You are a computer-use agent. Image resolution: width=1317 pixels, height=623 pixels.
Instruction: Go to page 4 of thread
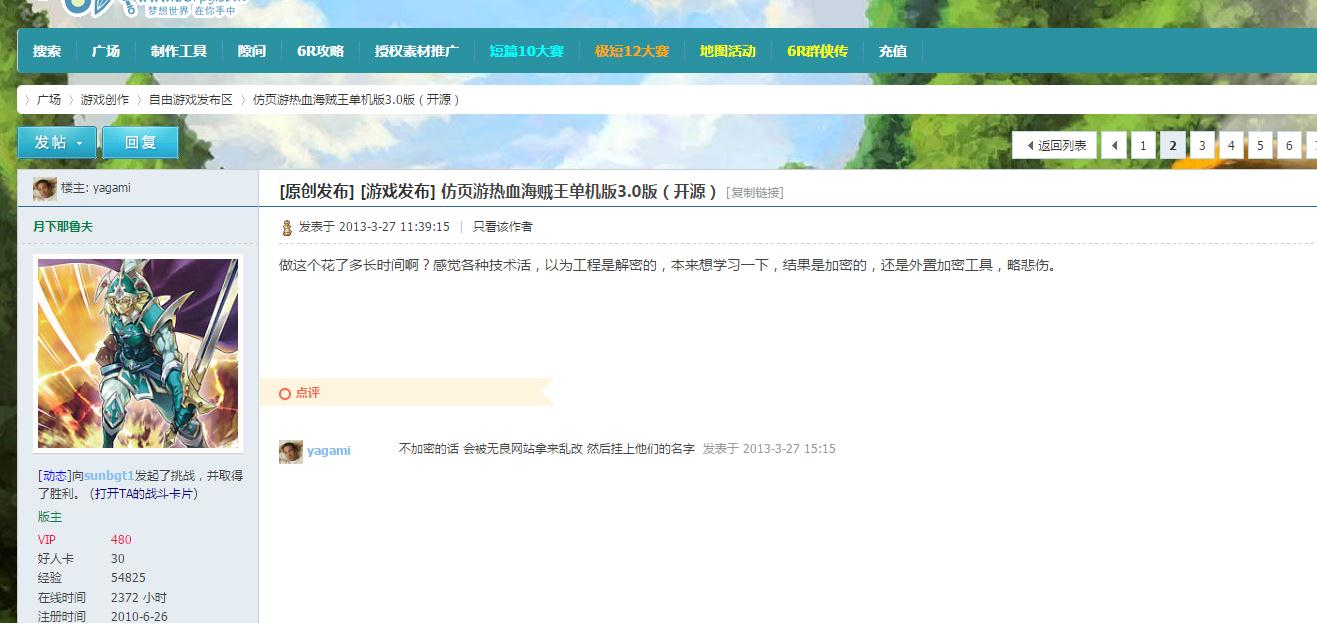(1231, 146)
